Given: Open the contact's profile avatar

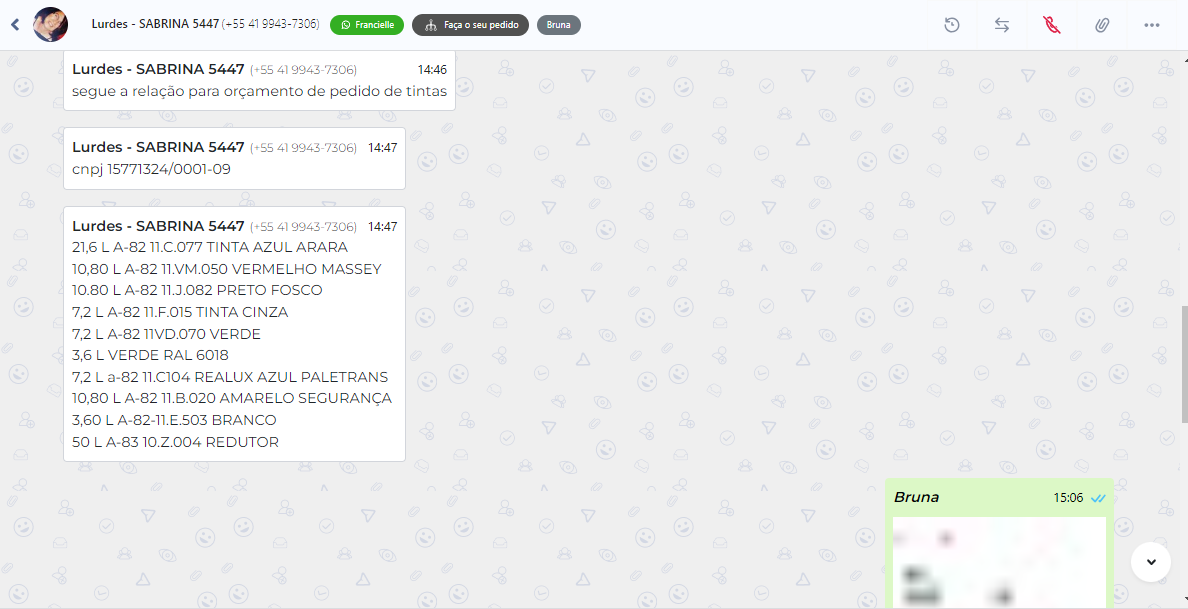Looking at the screenshot, I should [51, 25].
